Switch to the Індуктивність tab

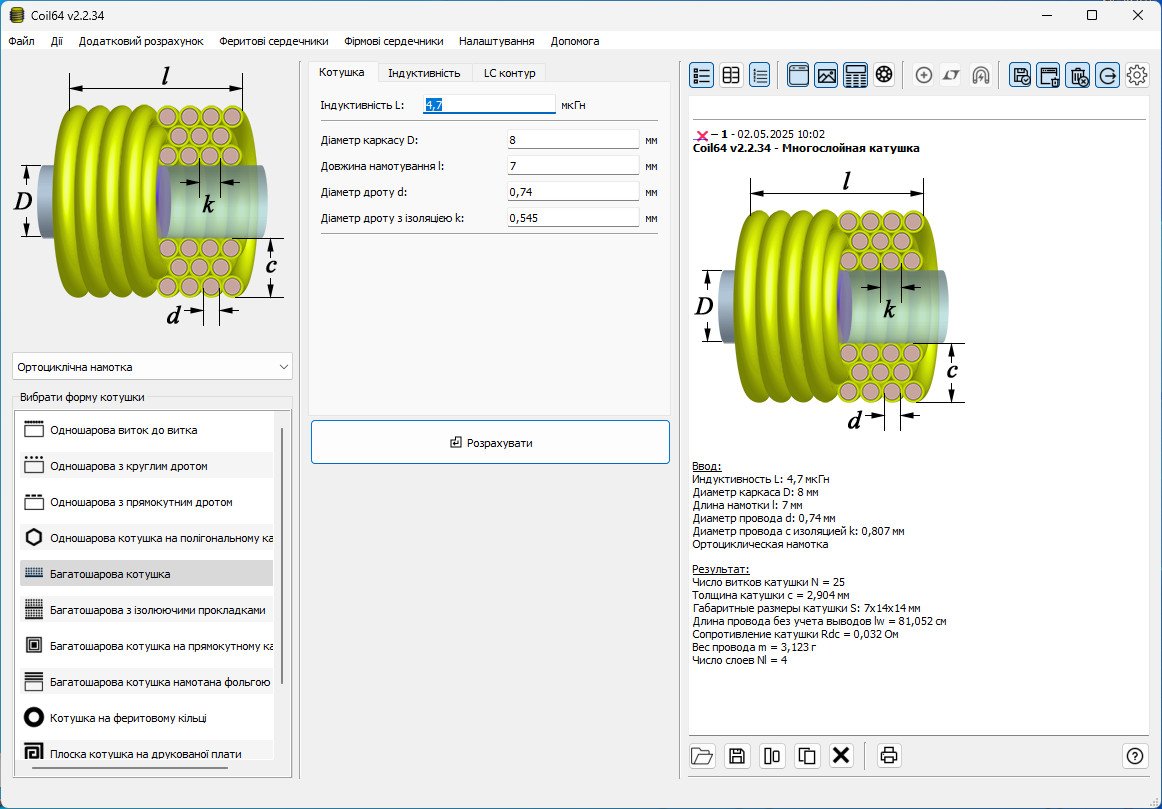pos(424,73)
